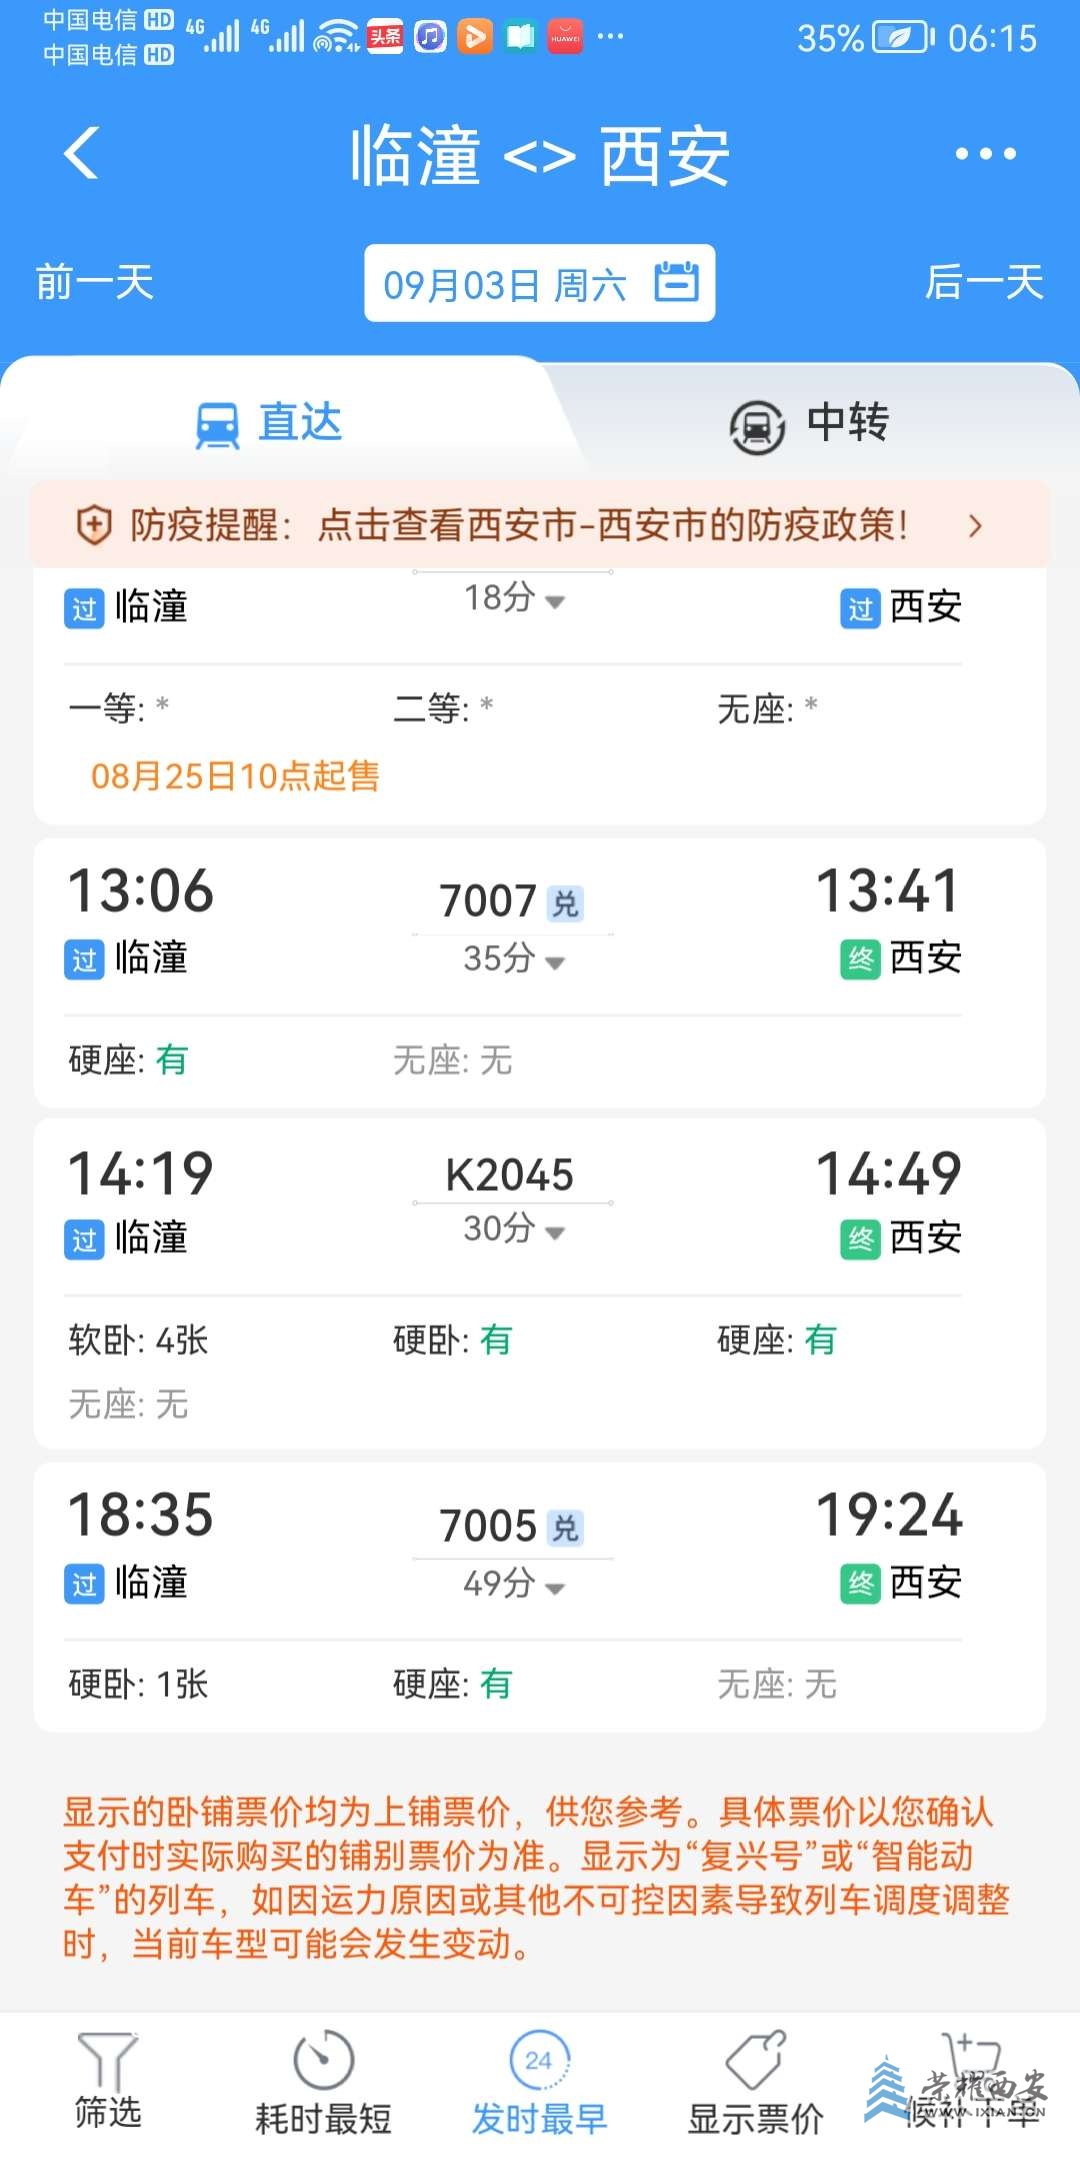Select the 直达 direct tab
This screenshot has width=1080, height=2160.
pyautogui.click(x=270, y=423)
